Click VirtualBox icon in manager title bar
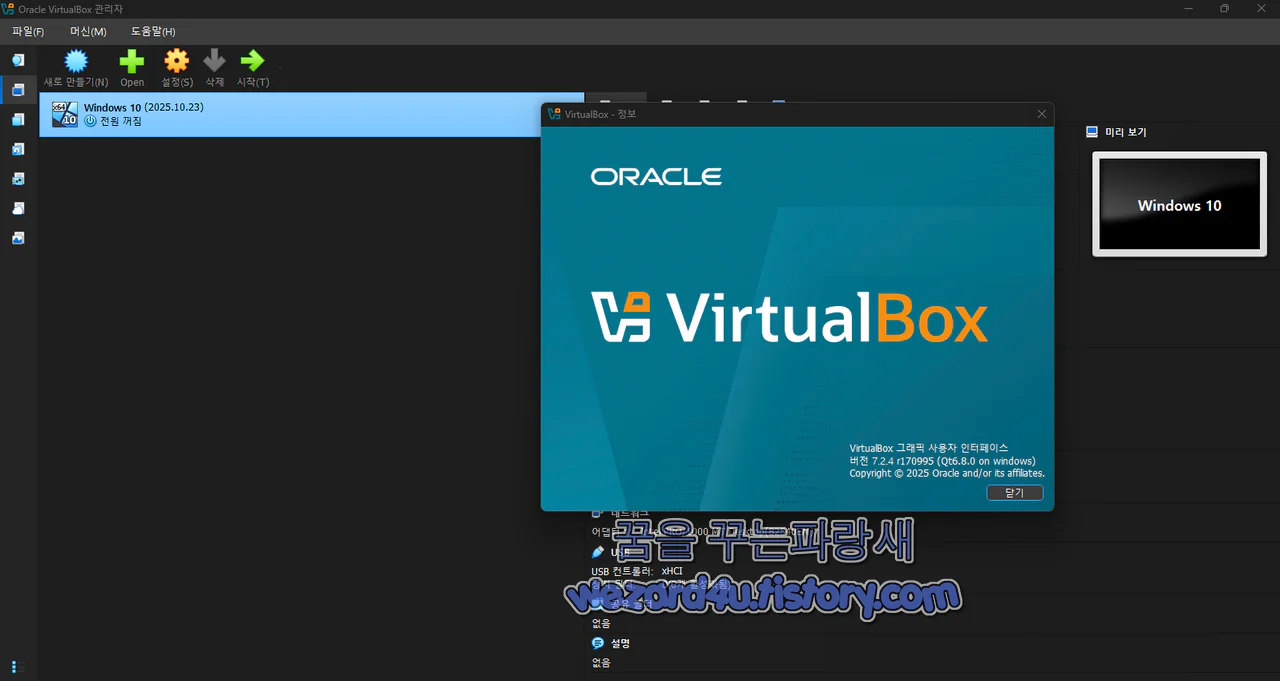Image resolution: width=1280 pixels, height=681 pixels. [x=9, y=9]
